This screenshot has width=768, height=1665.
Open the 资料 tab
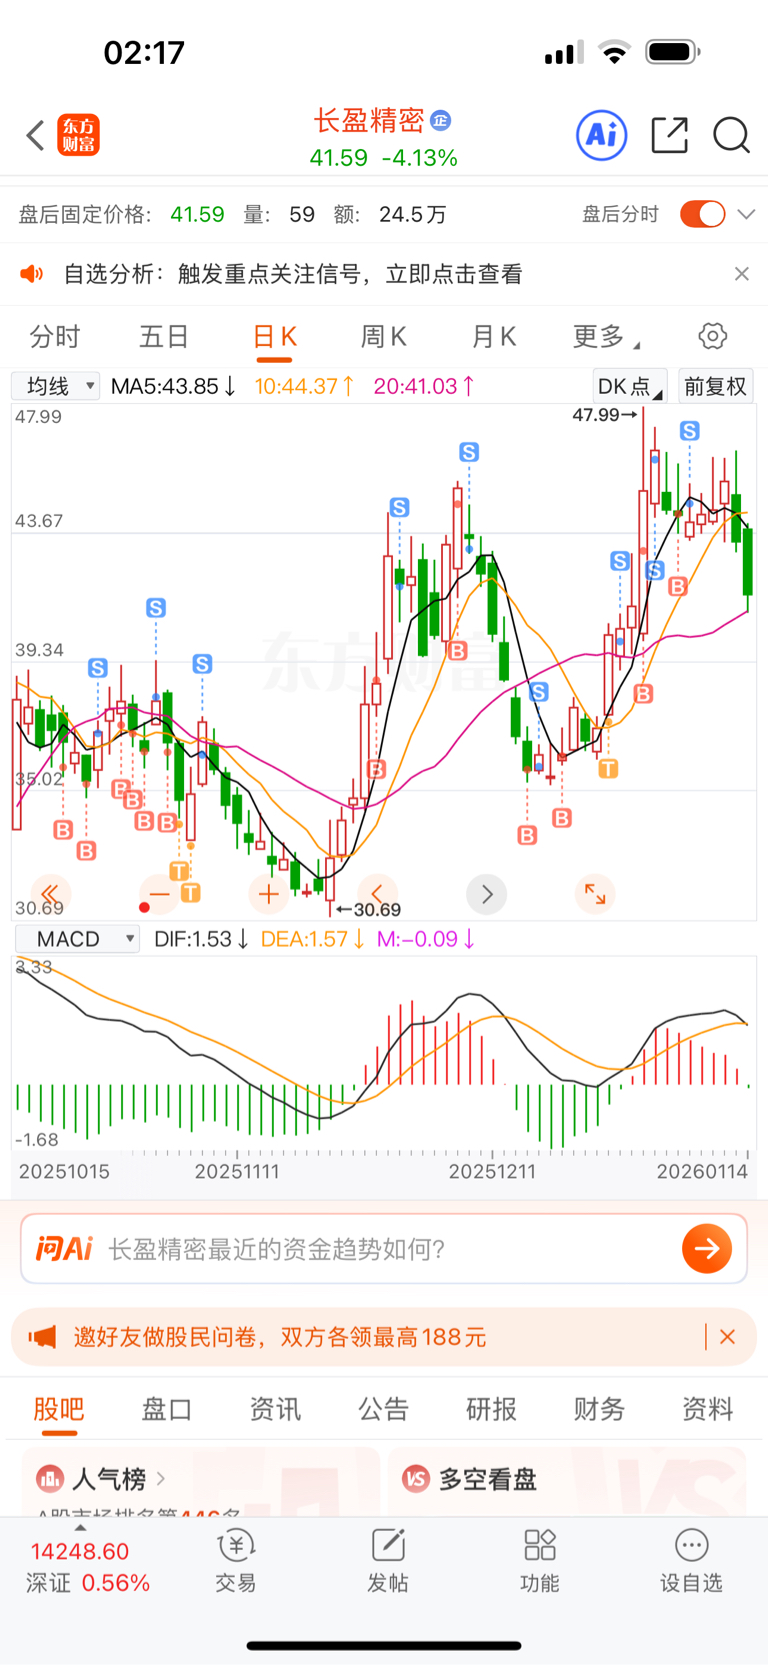pyautogui.click(x=708, y=1409)
